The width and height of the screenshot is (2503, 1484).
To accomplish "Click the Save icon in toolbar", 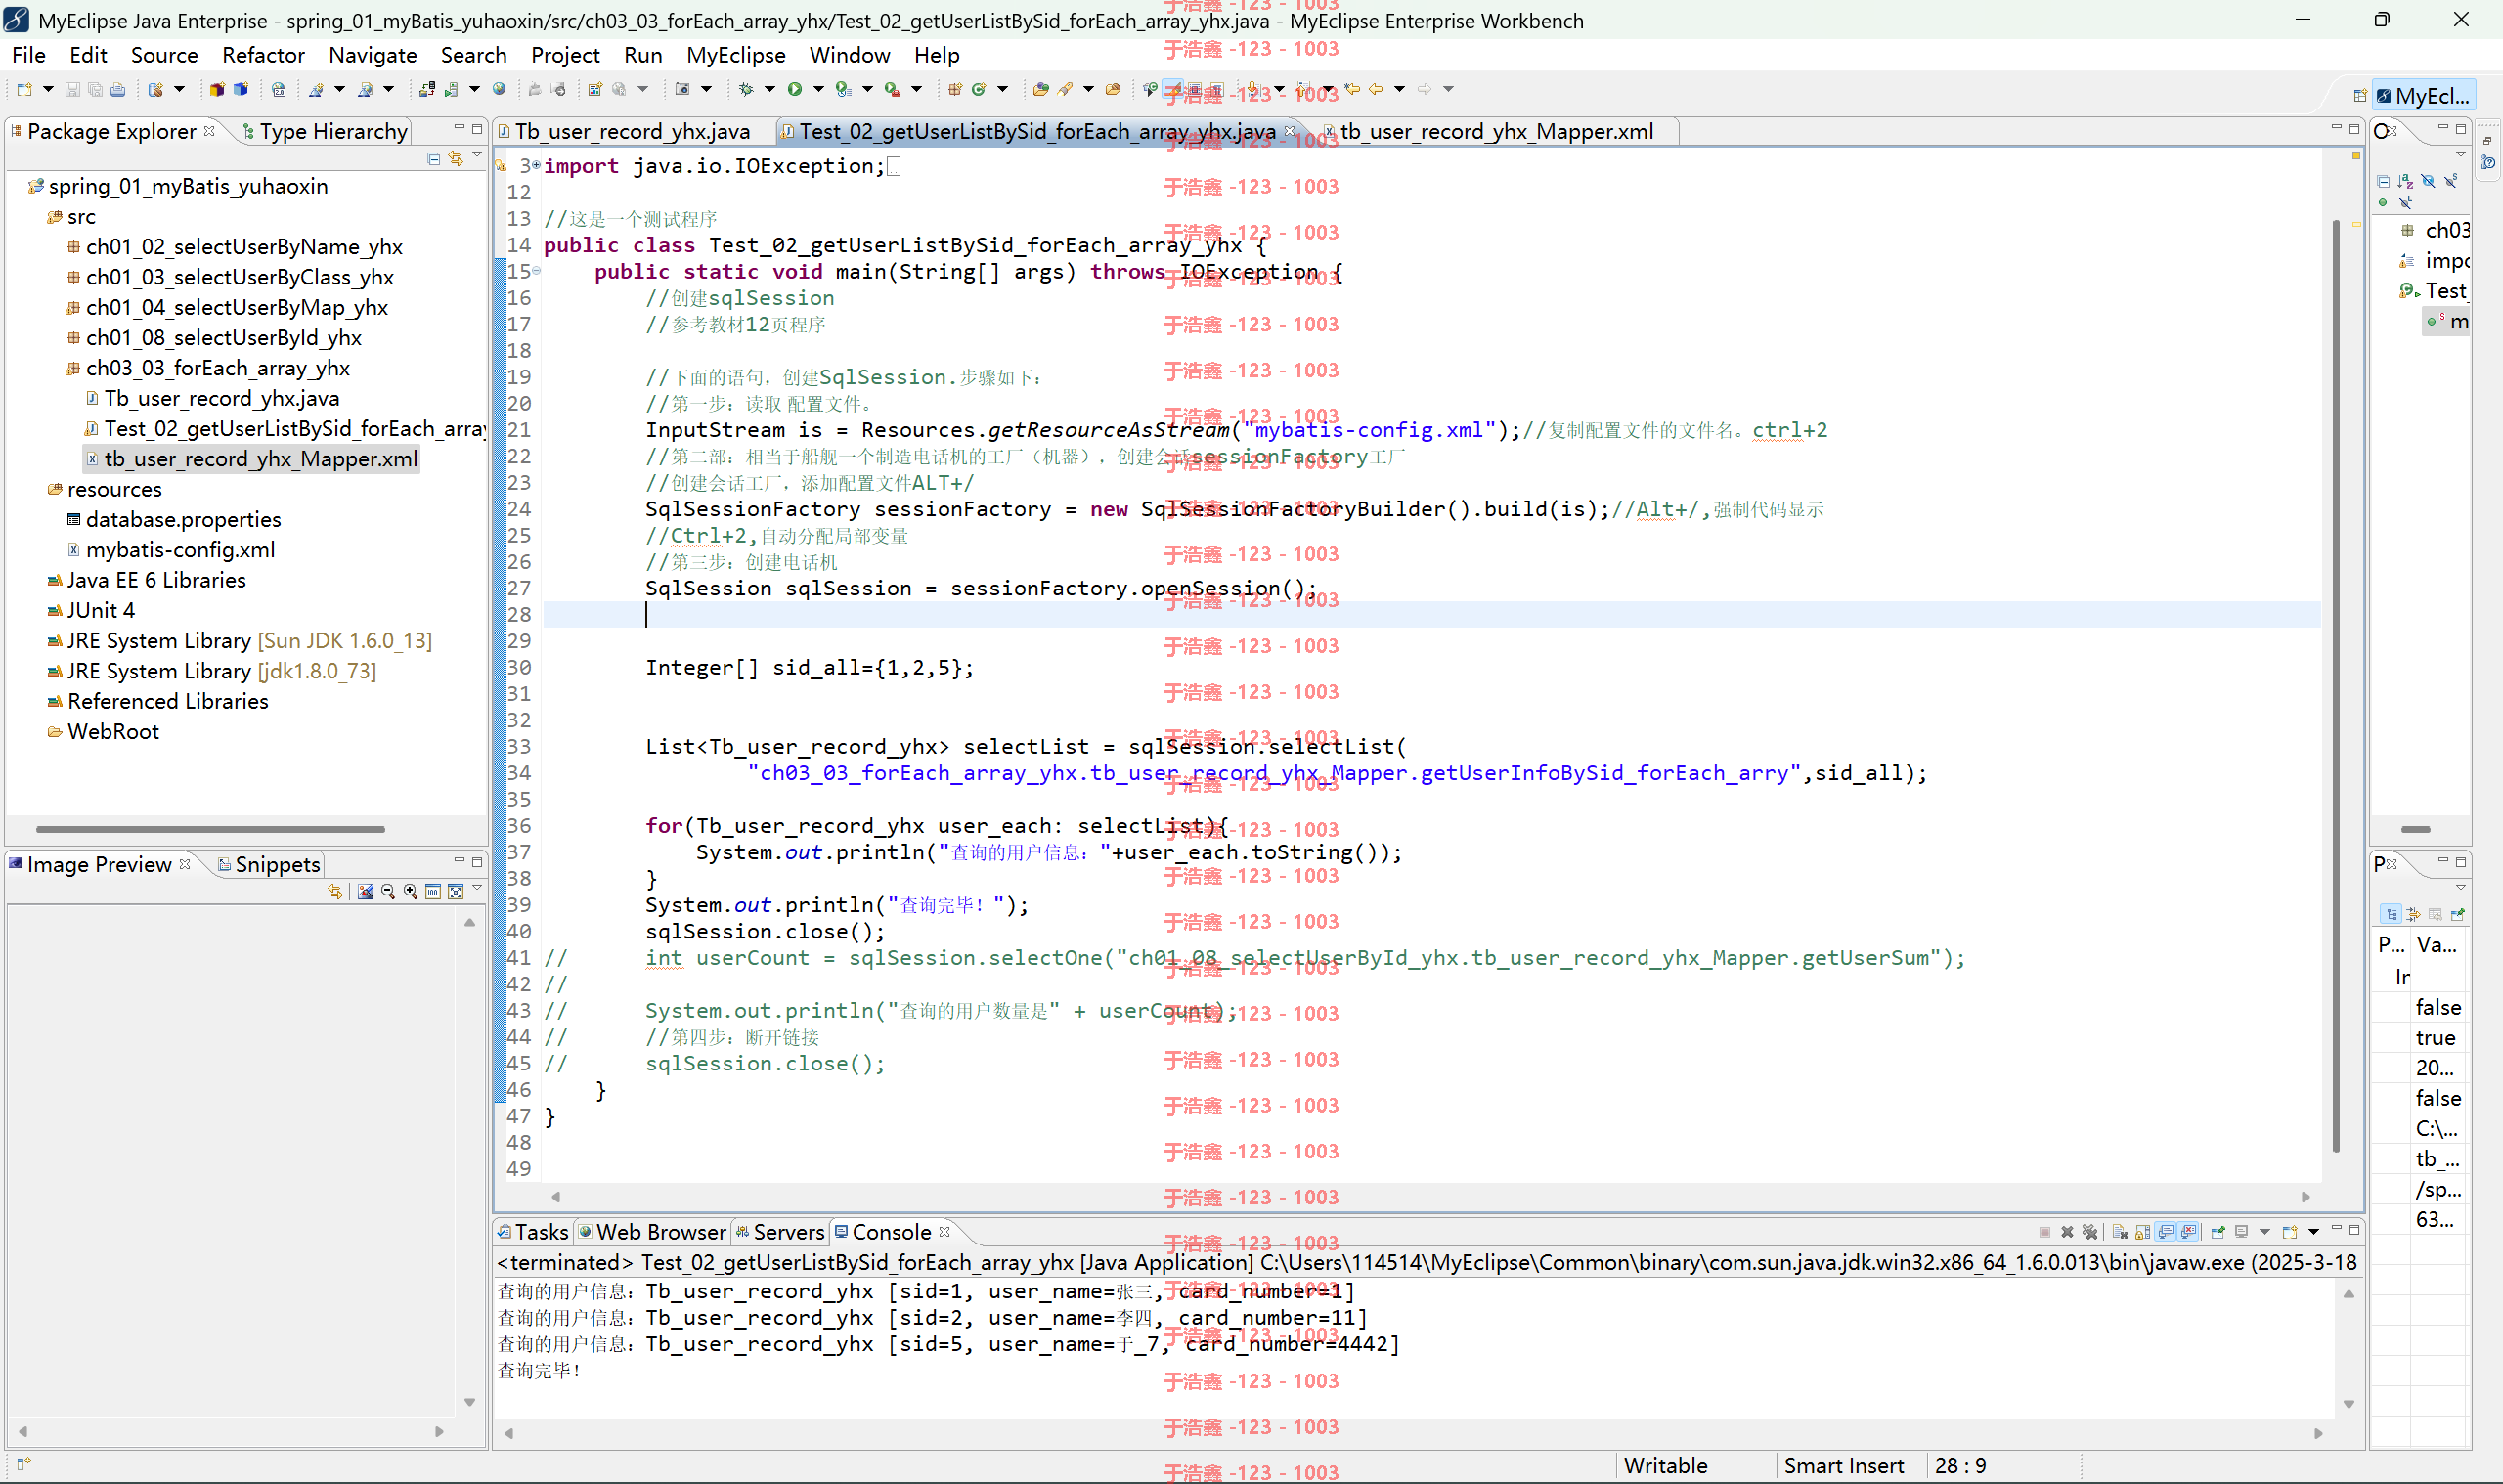I will pos(72,89).
